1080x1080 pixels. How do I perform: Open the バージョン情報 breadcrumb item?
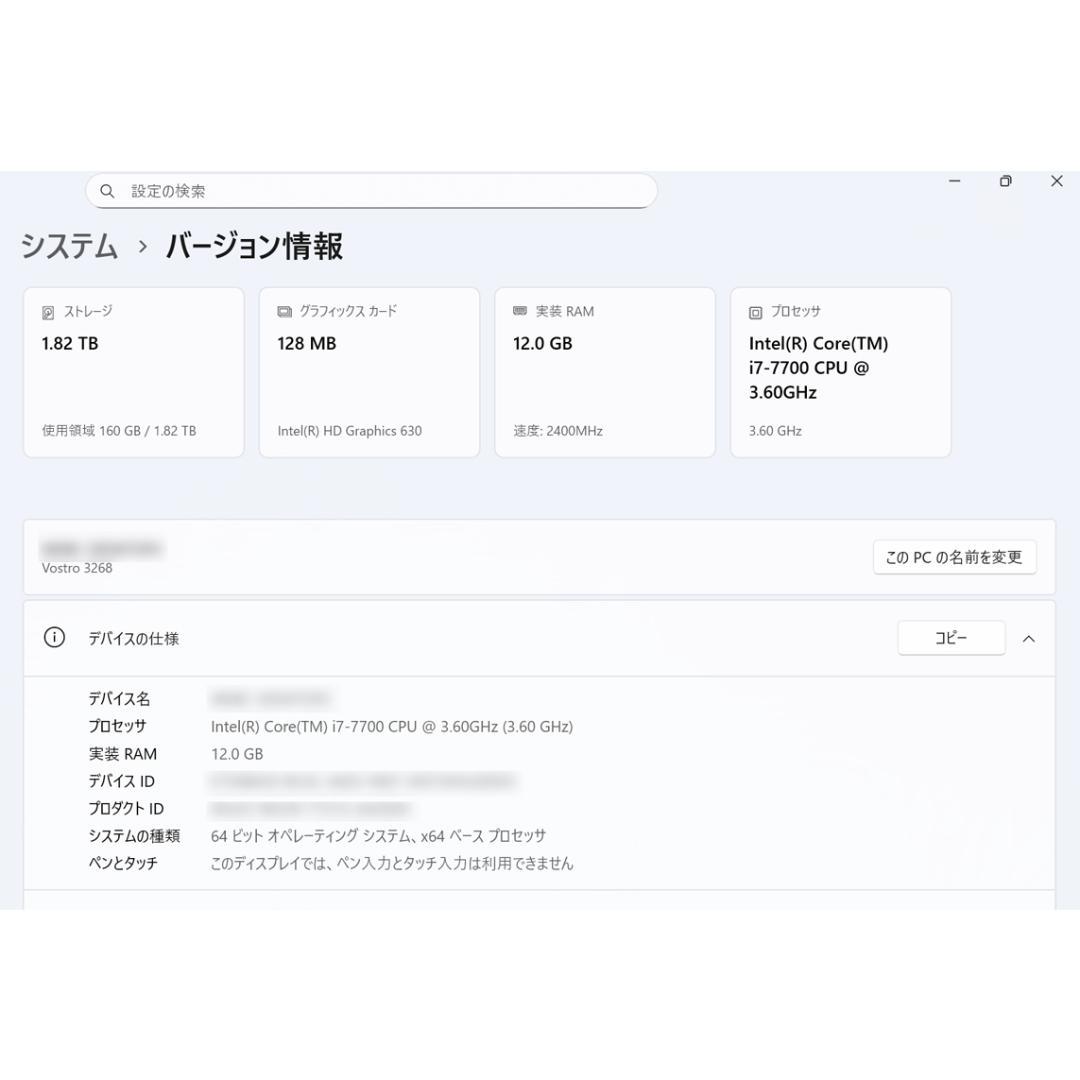click(x=253, y=246)
